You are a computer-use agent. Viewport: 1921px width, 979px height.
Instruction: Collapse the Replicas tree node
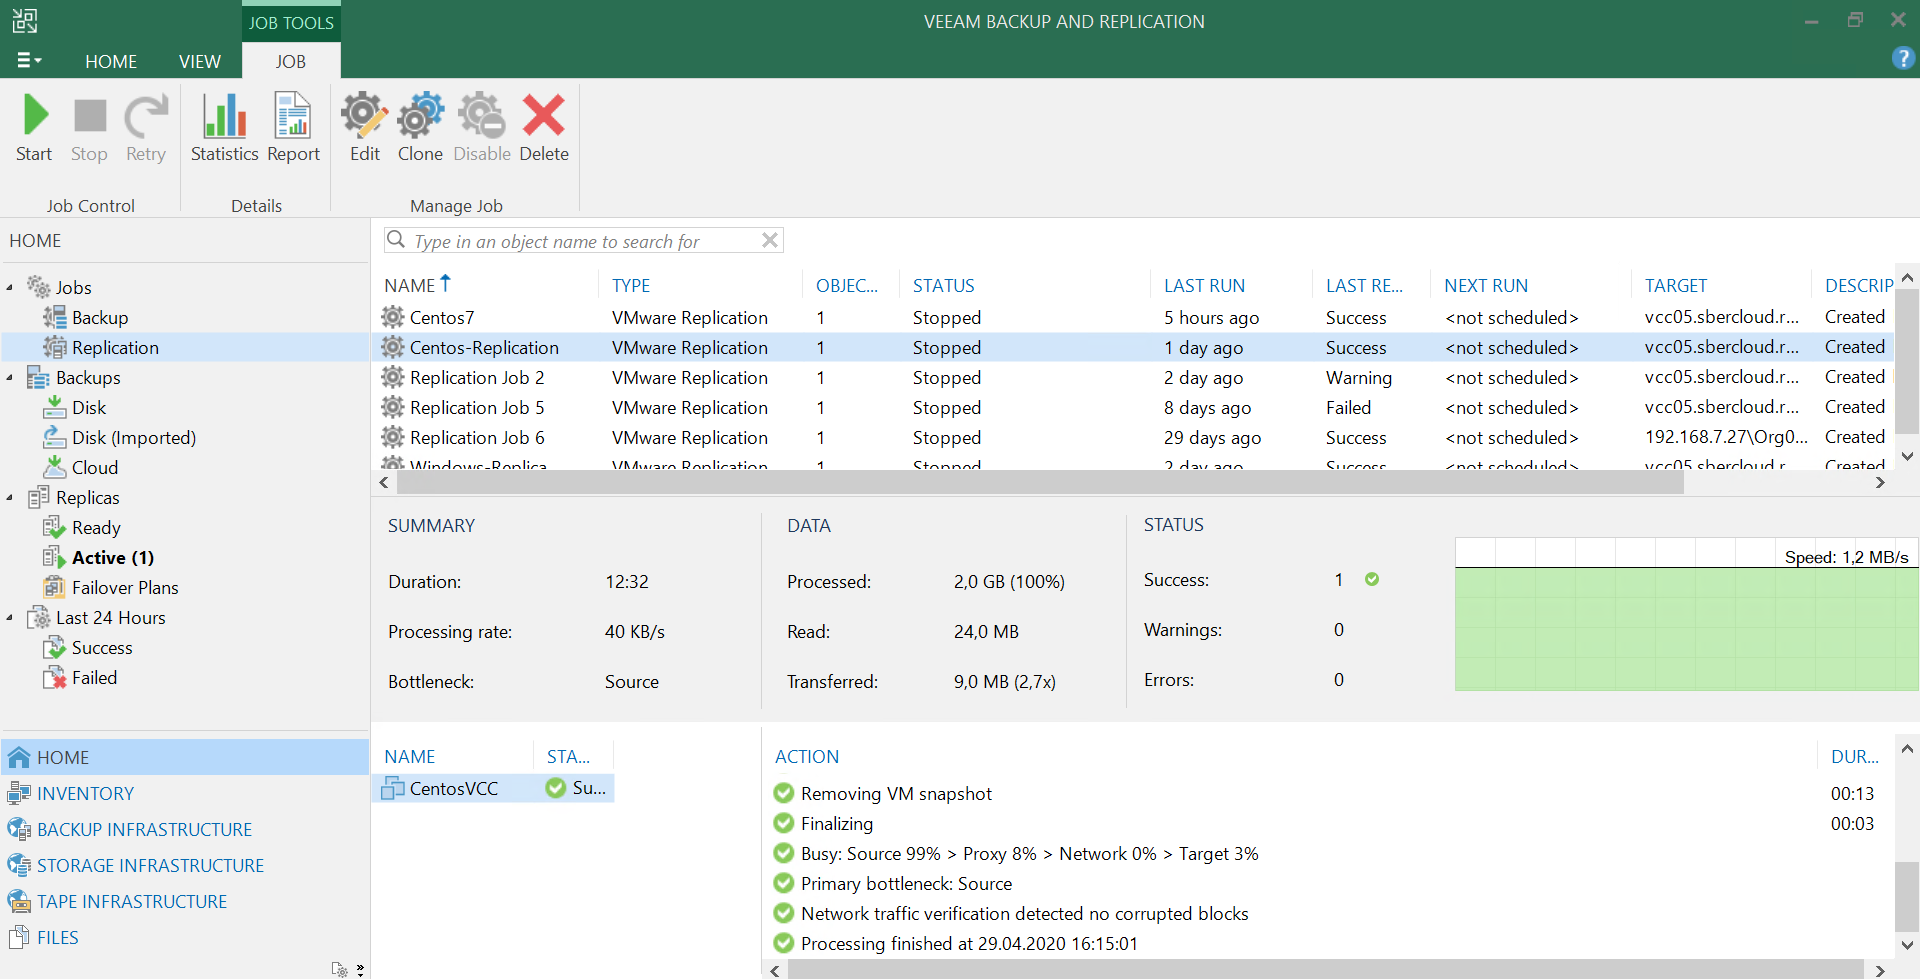pos(10,498)
